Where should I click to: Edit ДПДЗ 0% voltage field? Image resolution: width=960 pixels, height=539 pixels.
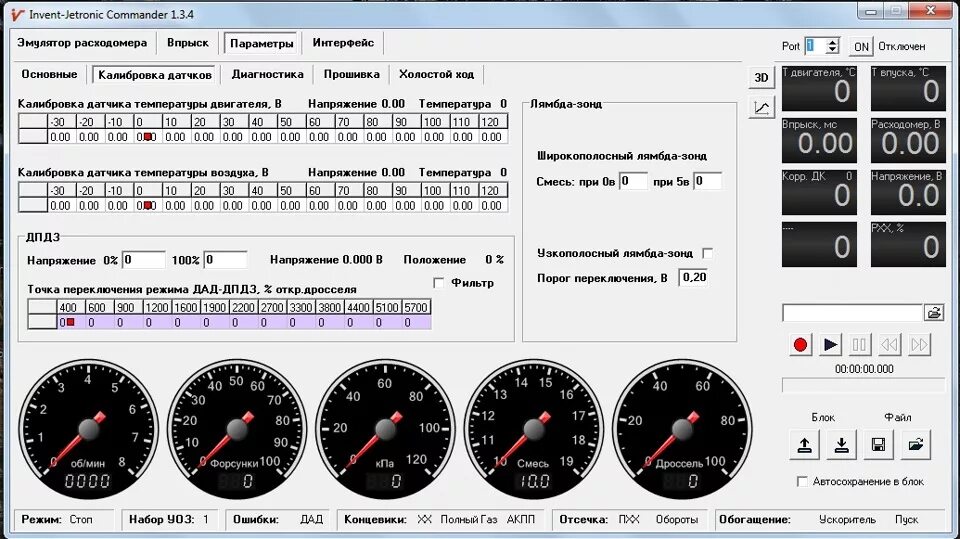click(144, 260)
